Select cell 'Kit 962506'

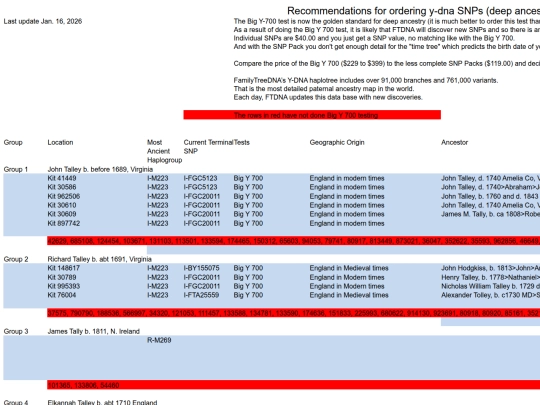pos(64,196)
